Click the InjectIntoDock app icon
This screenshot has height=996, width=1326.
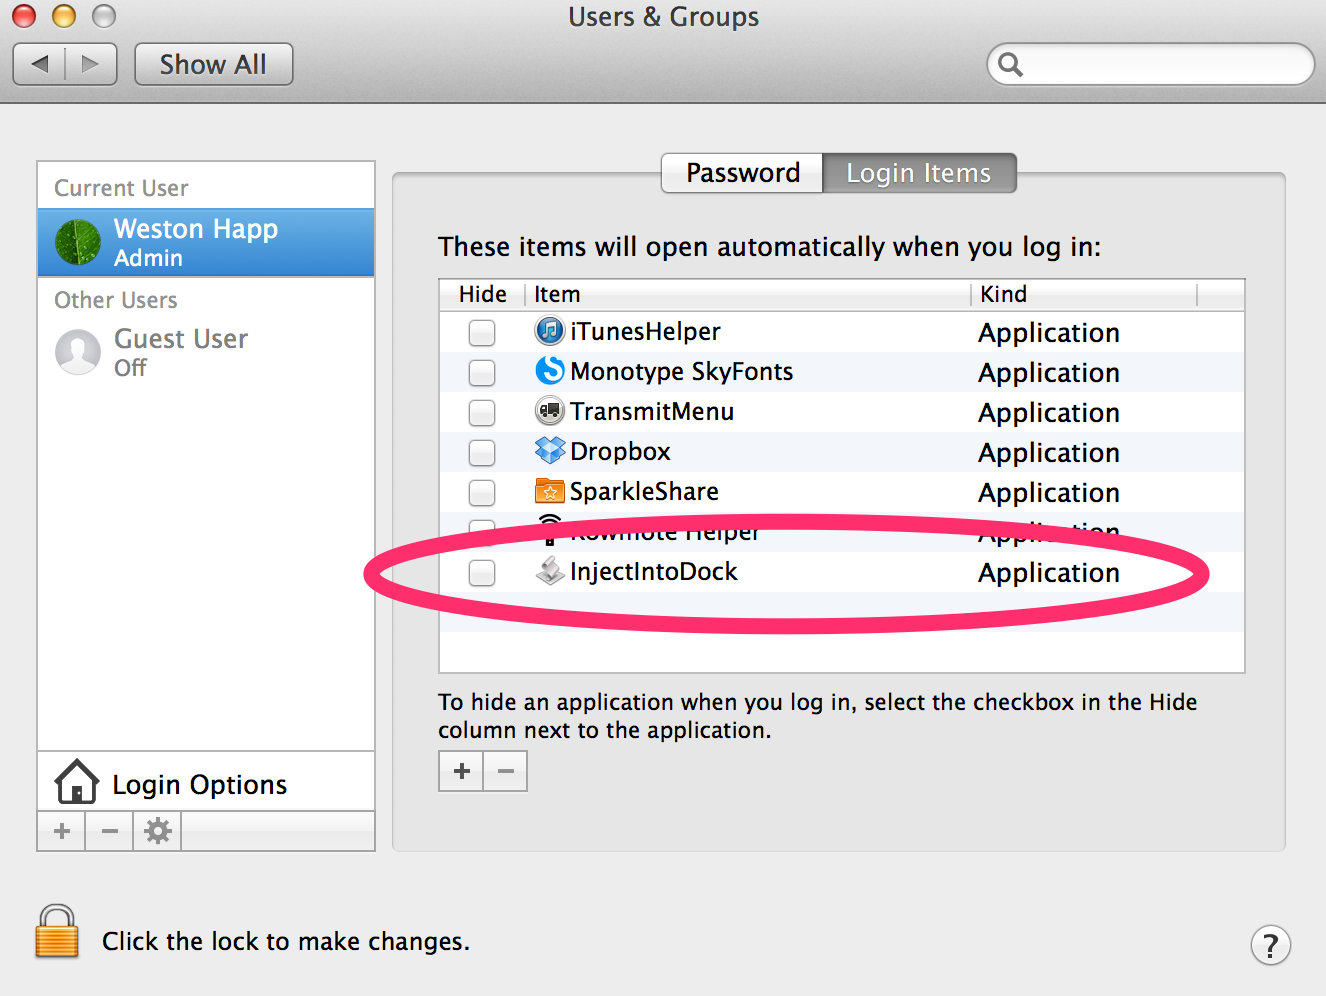tap(550, 570)
